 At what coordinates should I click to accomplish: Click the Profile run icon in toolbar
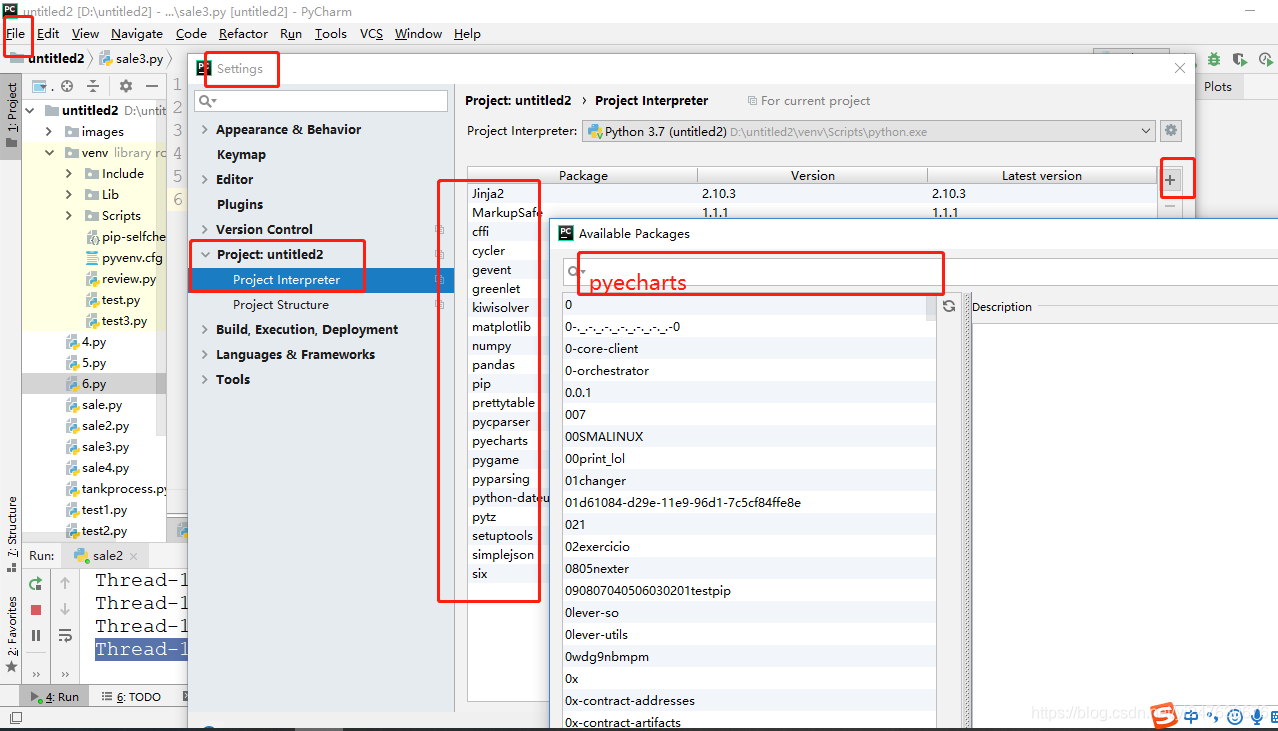[x=1264, y=60]
